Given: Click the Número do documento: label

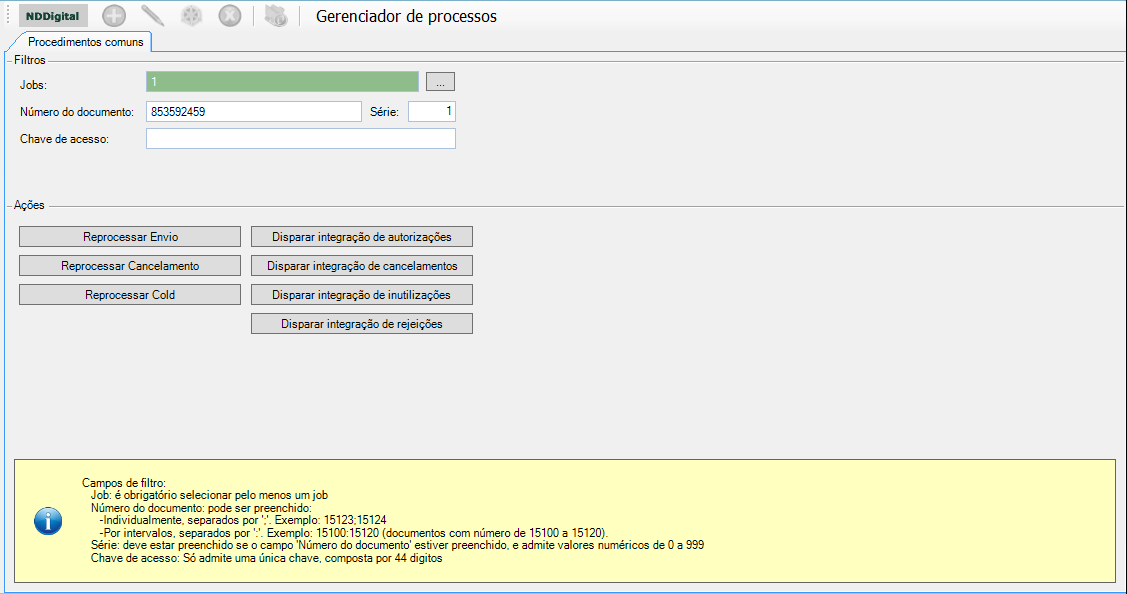Looking at the screenshot, I should click(77, 112).
